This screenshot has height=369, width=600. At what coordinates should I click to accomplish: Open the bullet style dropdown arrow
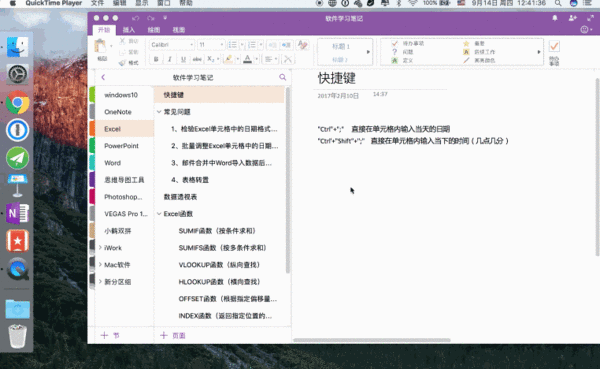click(242, 45)
